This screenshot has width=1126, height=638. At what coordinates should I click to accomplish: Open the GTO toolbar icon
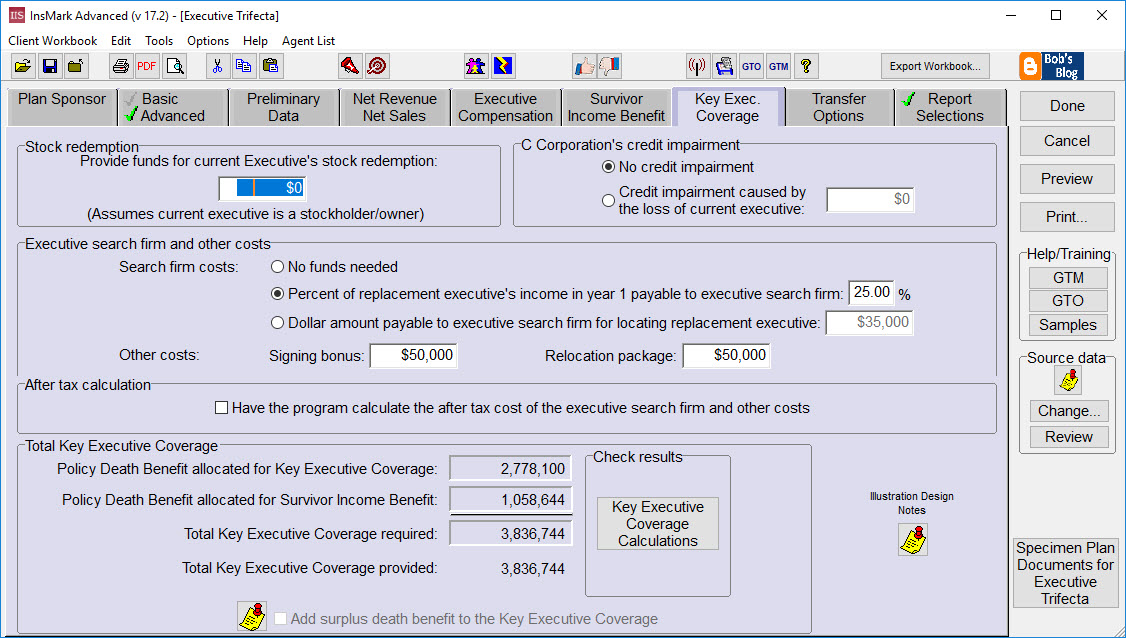click(751, 66)
